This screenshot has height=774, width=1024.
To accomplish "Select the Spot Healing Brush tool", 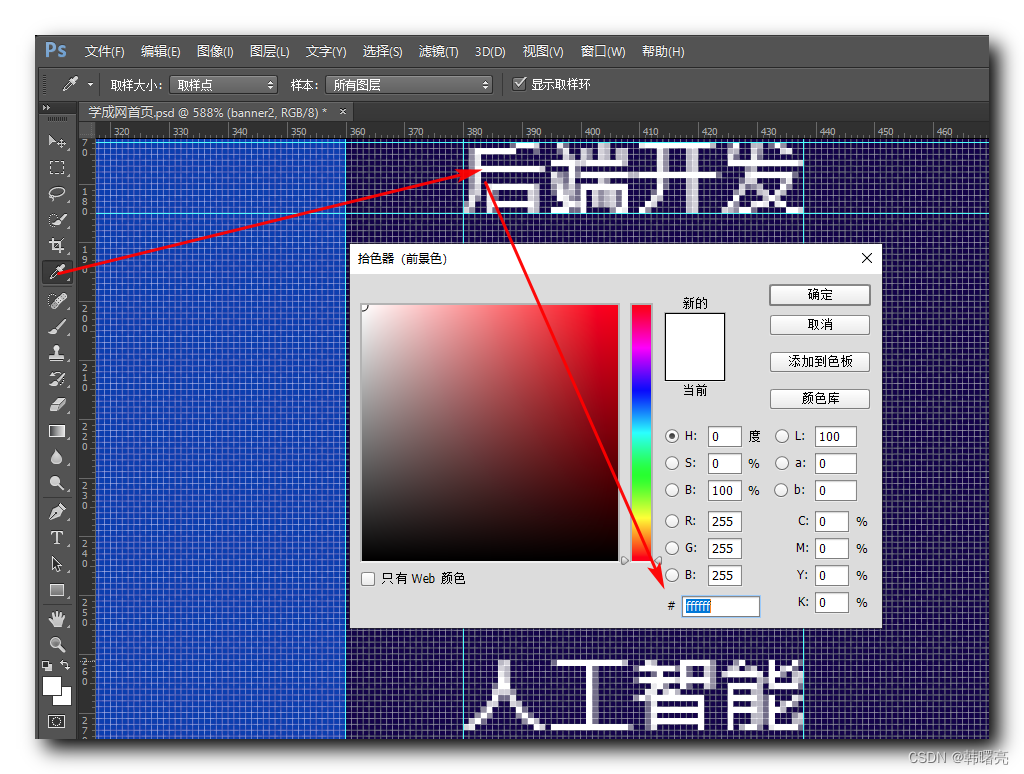I will 57,301.
